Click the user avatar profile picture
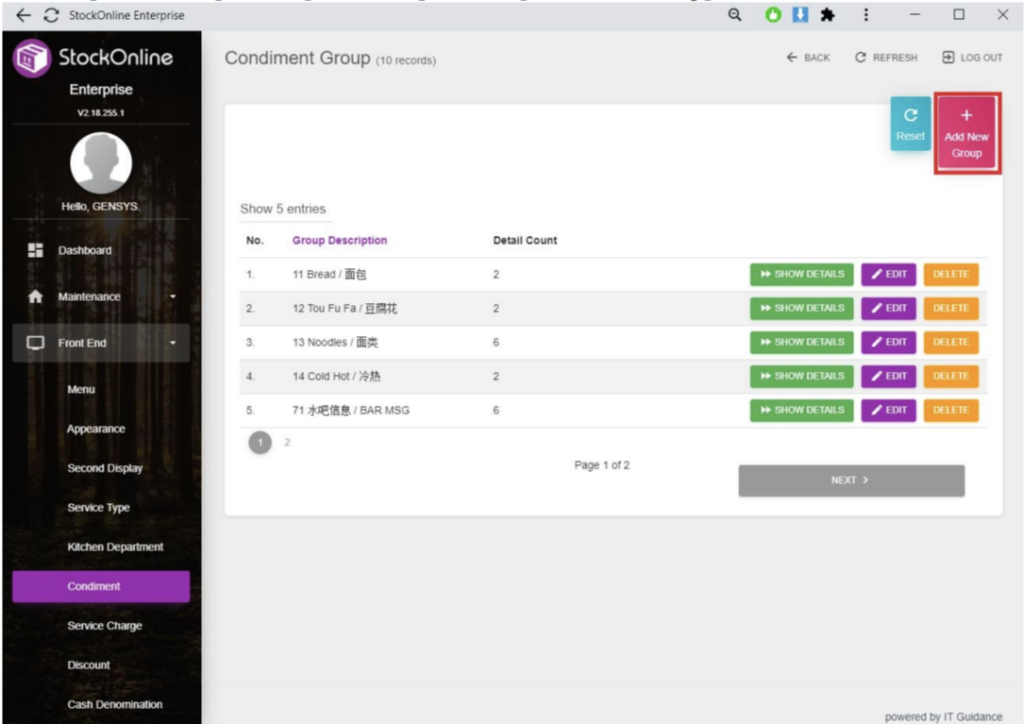 [x=100, y=163]
